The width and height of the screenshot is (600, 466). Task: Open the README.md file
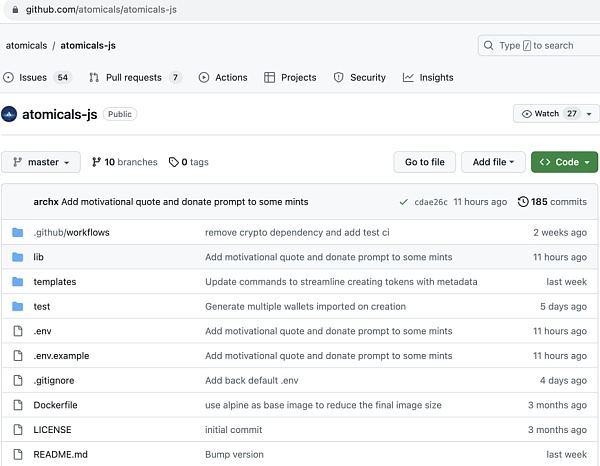(60, 454)
